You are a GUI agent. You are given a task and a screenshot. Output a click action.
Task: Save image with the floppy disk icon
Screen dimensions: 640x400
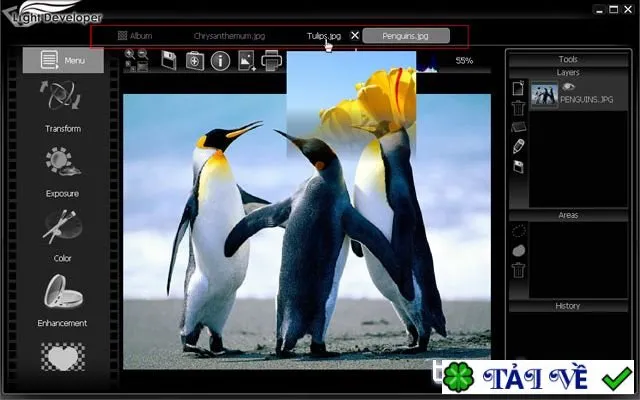point(169,61)
